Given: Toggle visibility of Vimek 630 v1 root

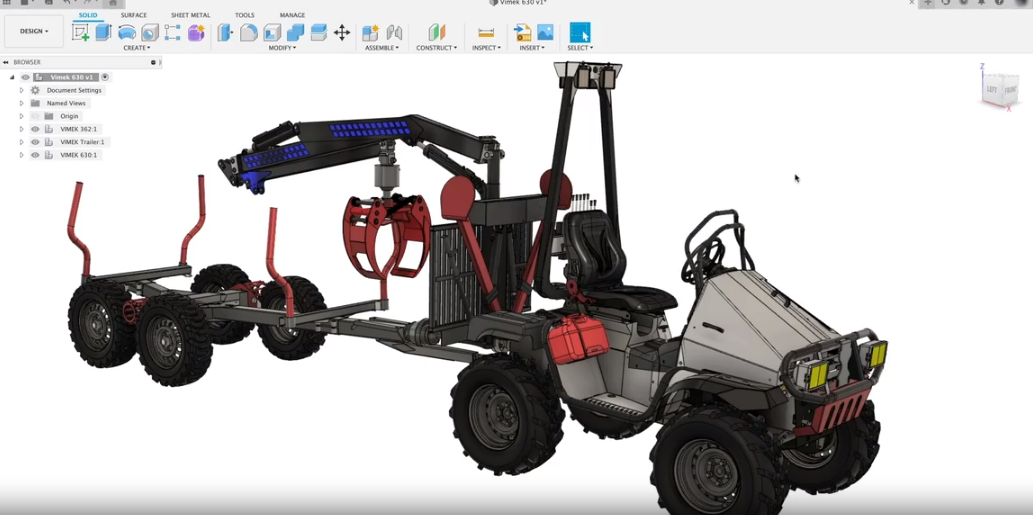Looking at the screenshot, I should (x=26, y=77).
